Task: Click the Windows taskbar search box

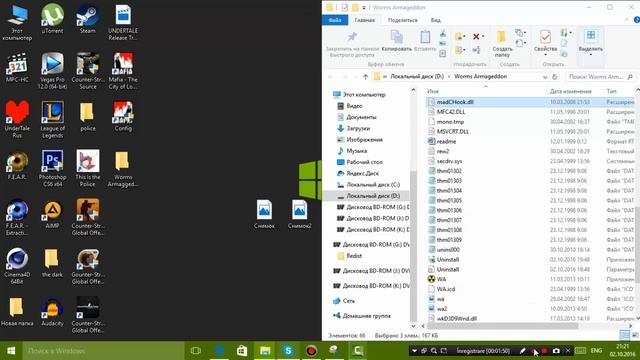Action: pos(103,351)
